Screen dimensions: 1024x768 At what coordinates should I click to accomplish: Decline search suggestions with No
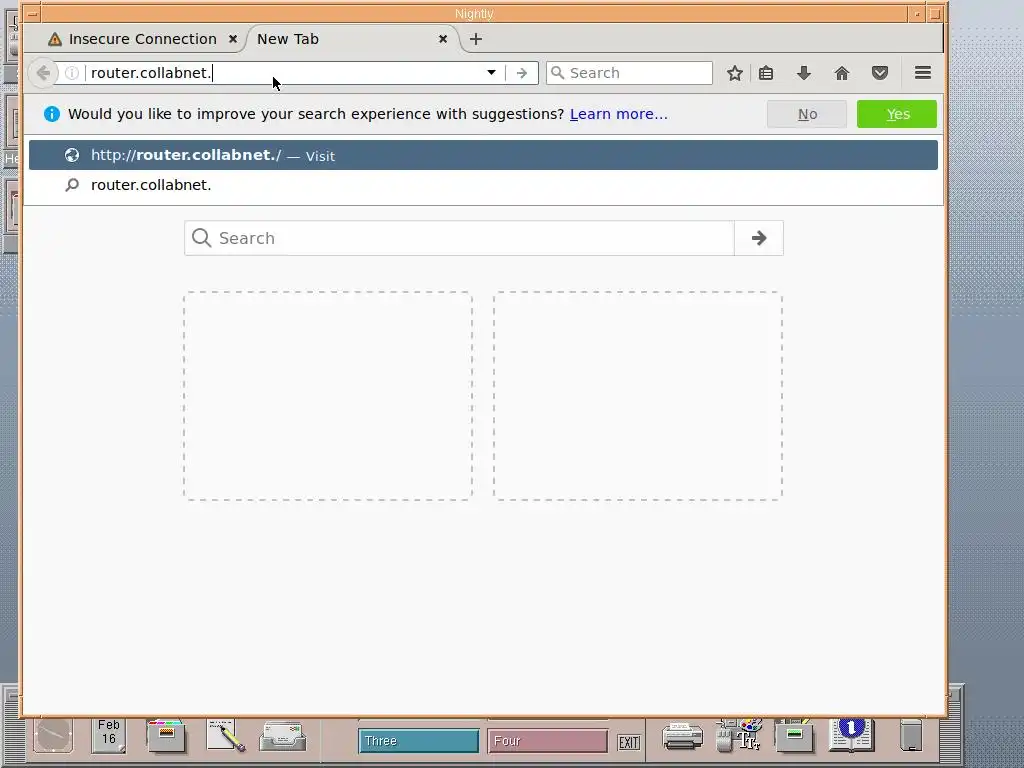pyautogui.click(x=807, y=114)
